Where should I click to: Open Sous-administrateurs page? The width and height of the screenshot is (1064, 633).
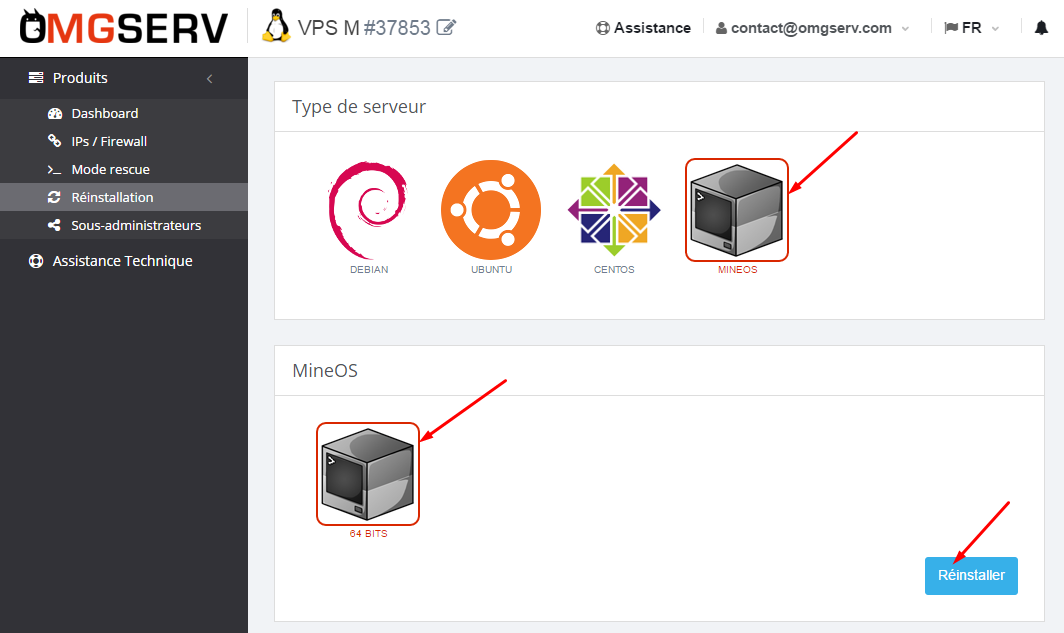(x=124, y=225)
